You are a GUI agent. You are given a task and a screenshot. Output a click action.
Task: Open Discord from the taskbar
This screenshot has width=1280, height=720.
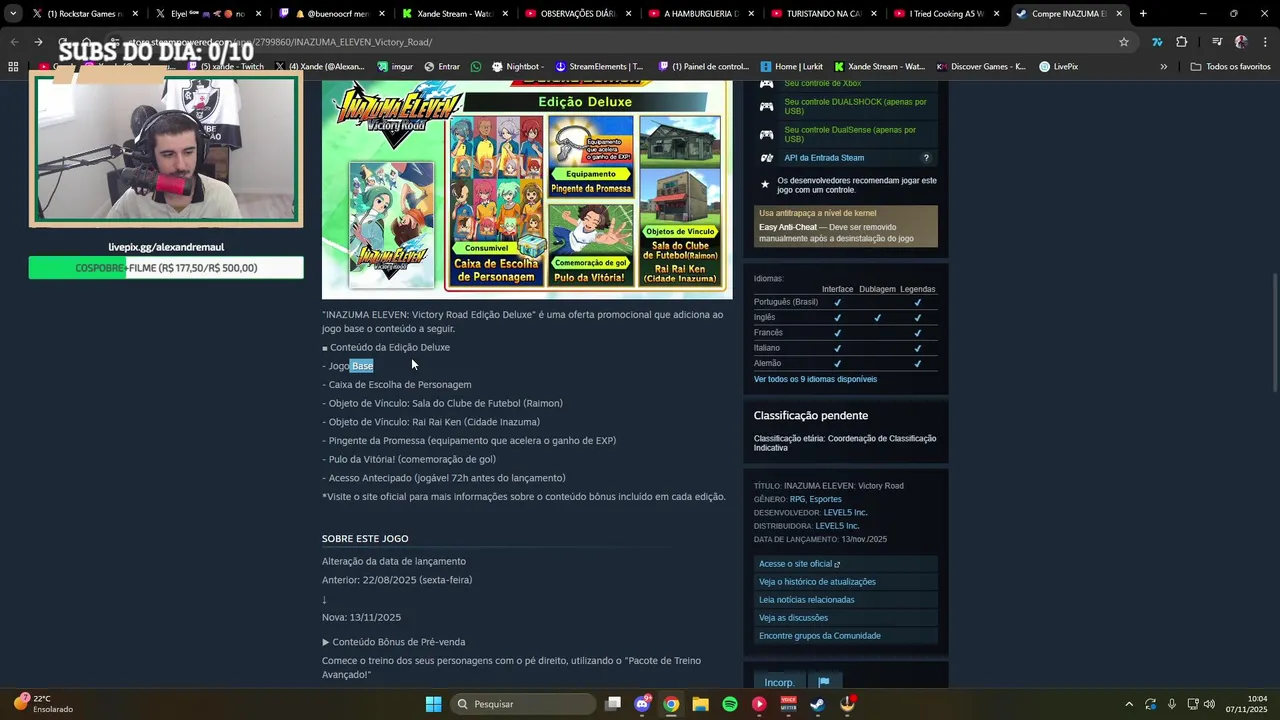click(642, 704)
